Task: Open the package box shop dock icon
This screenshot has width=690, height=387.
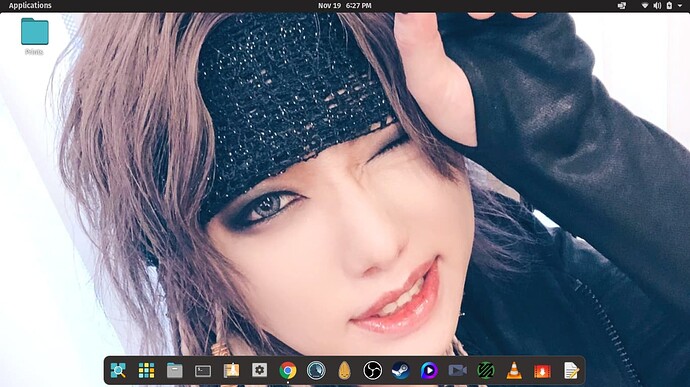Action: click(231, 371)
